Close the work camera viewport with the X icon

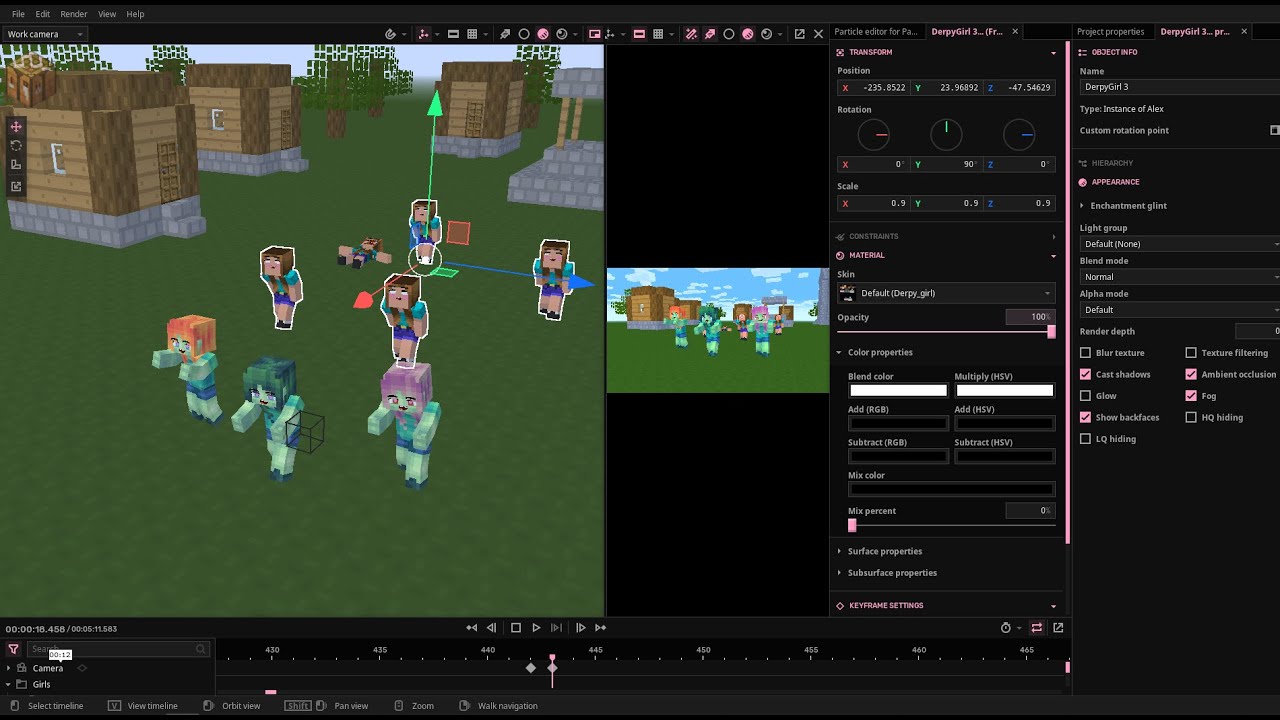click(x=819, y=34)
